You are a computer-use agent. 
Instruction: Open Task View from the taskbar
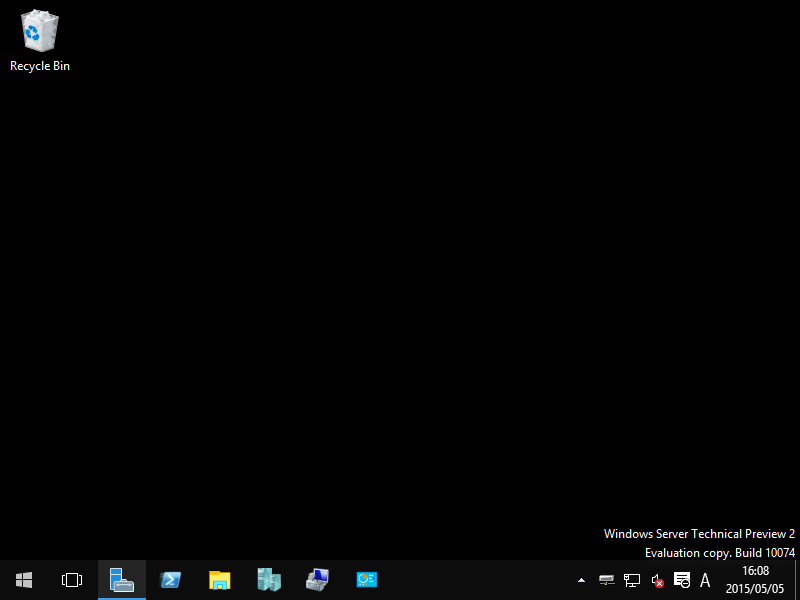tap(72, 580)
